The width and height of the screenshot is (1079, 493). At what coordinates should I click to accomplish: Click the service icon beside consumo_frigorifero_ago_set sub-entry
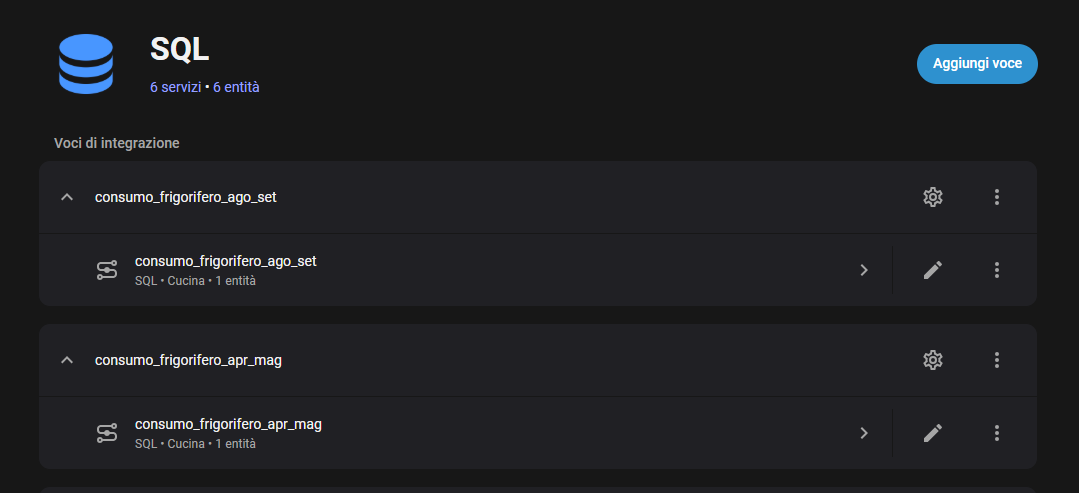coord(107,270)
